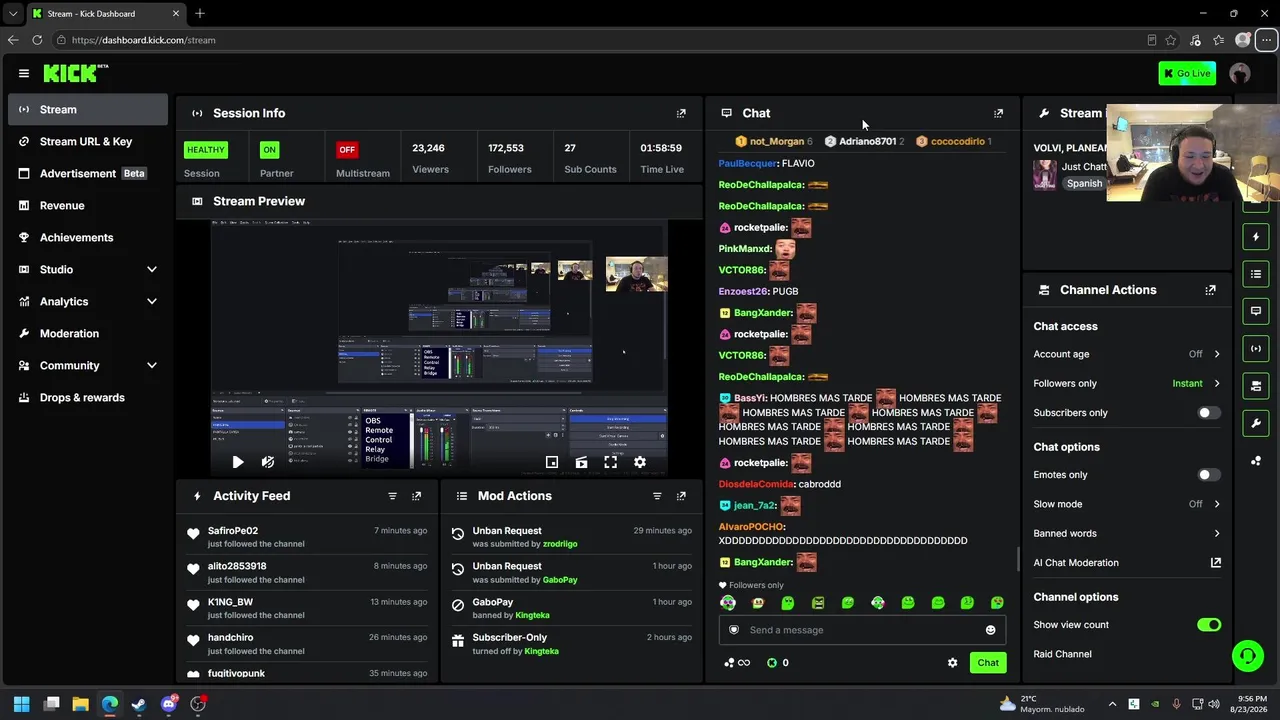This screenshot has width=1280, height=720.
Task: Reload the browser page
Action: 37,40
